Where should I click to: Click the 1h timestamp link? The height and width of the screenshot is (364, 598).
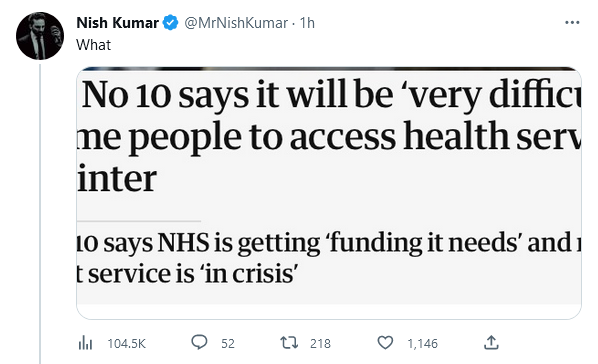[x=307, y=23]
